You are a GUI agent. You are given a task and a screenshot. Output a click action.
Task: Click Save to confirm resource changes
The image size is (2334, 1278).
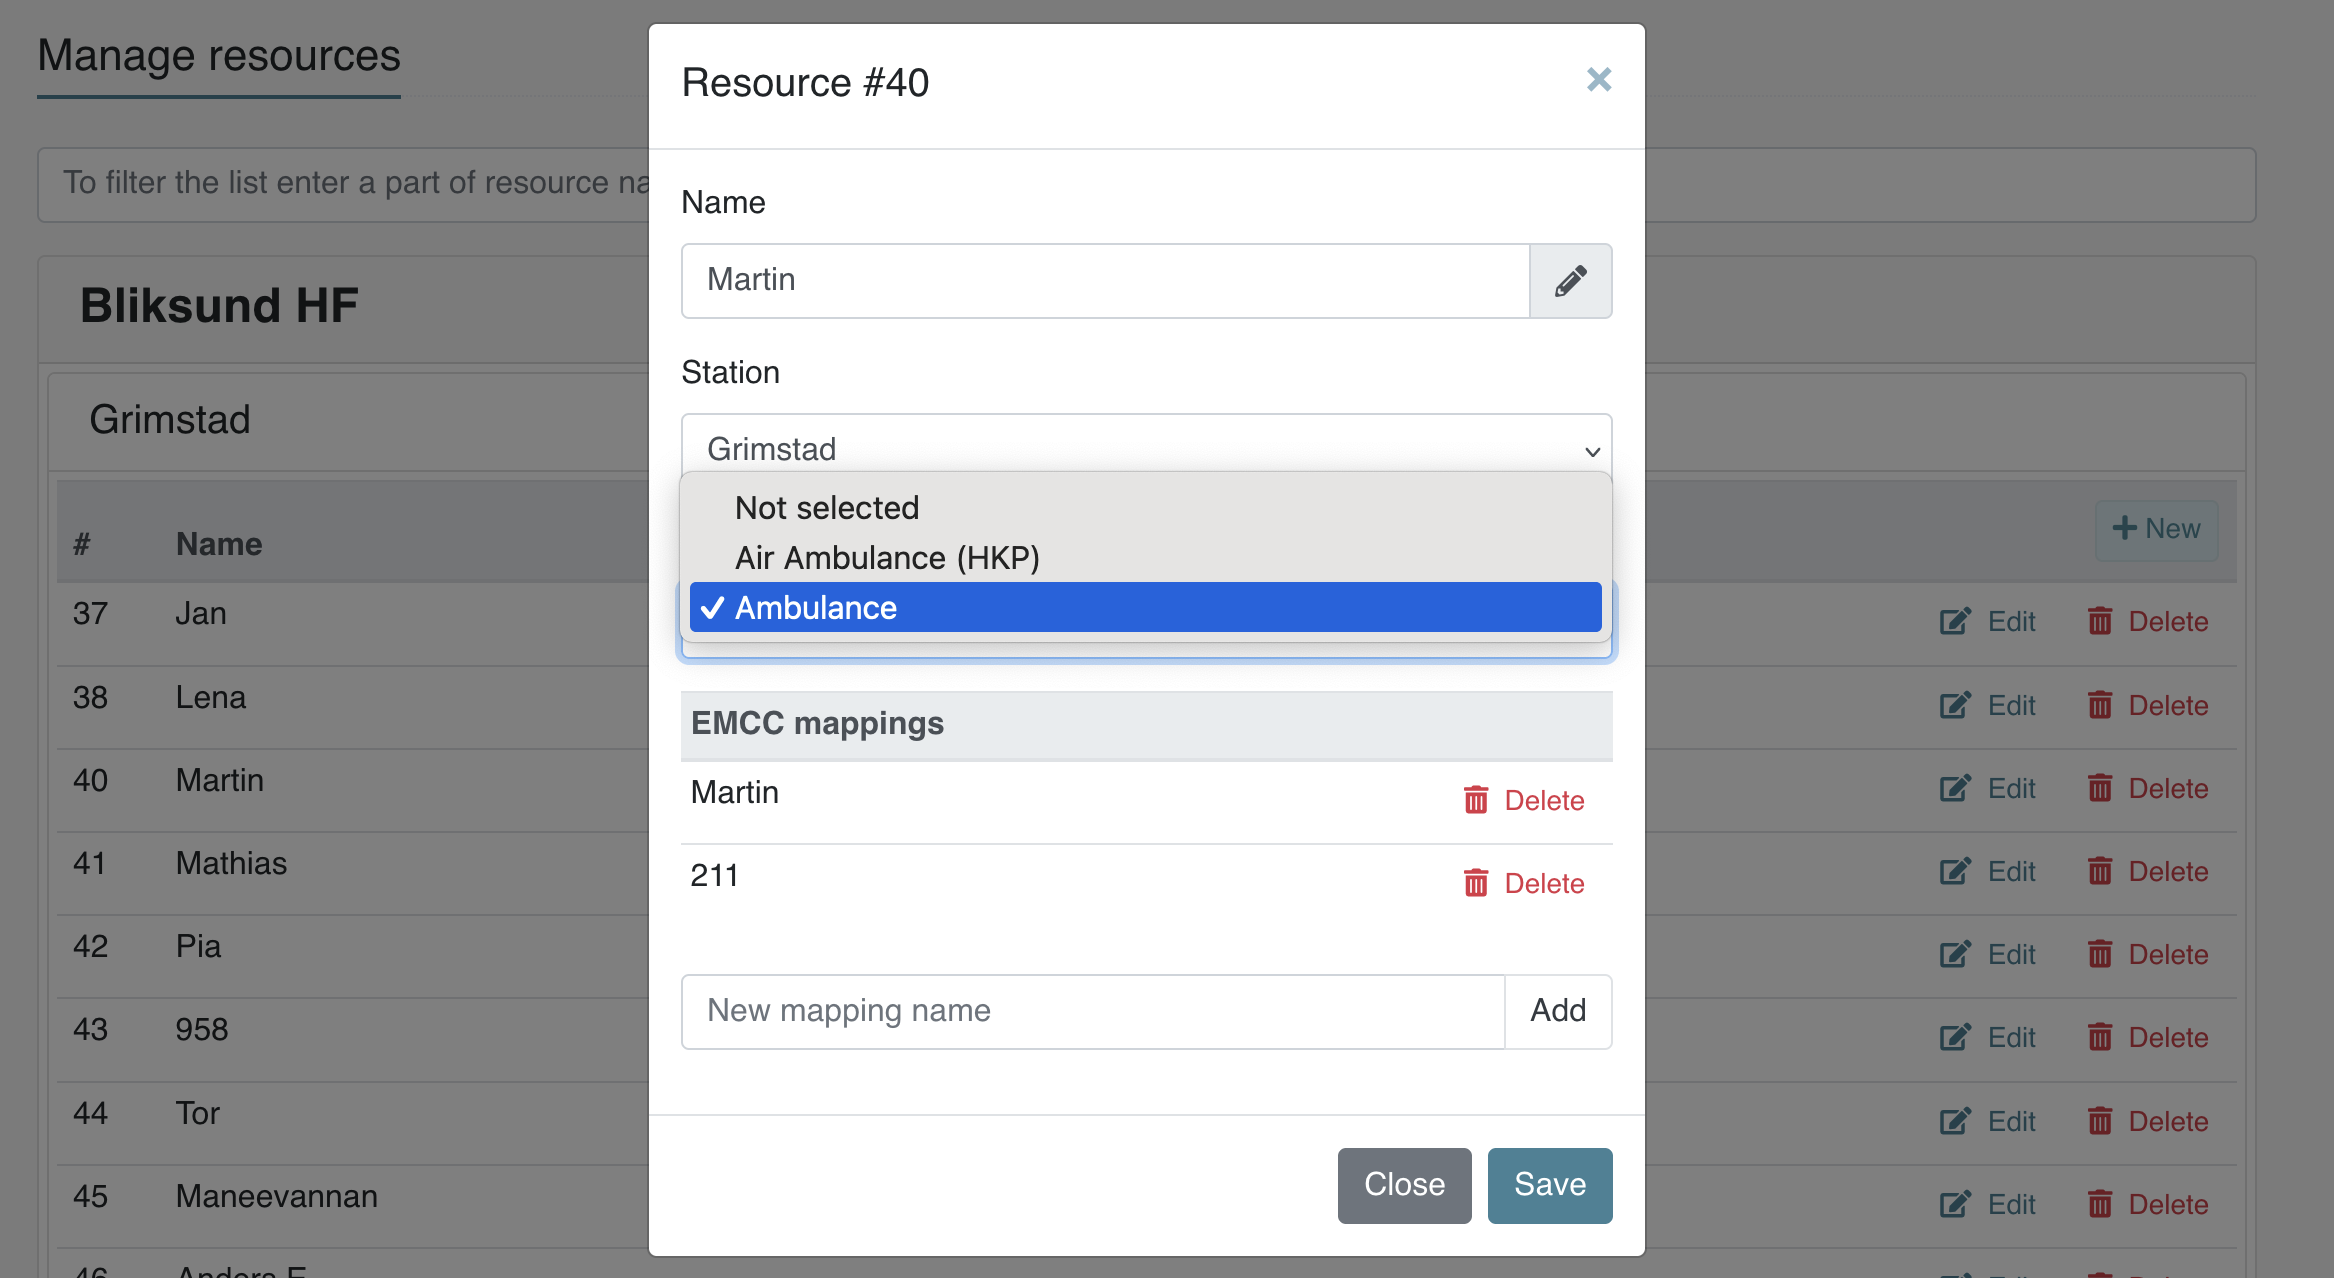point(1549,1184)
